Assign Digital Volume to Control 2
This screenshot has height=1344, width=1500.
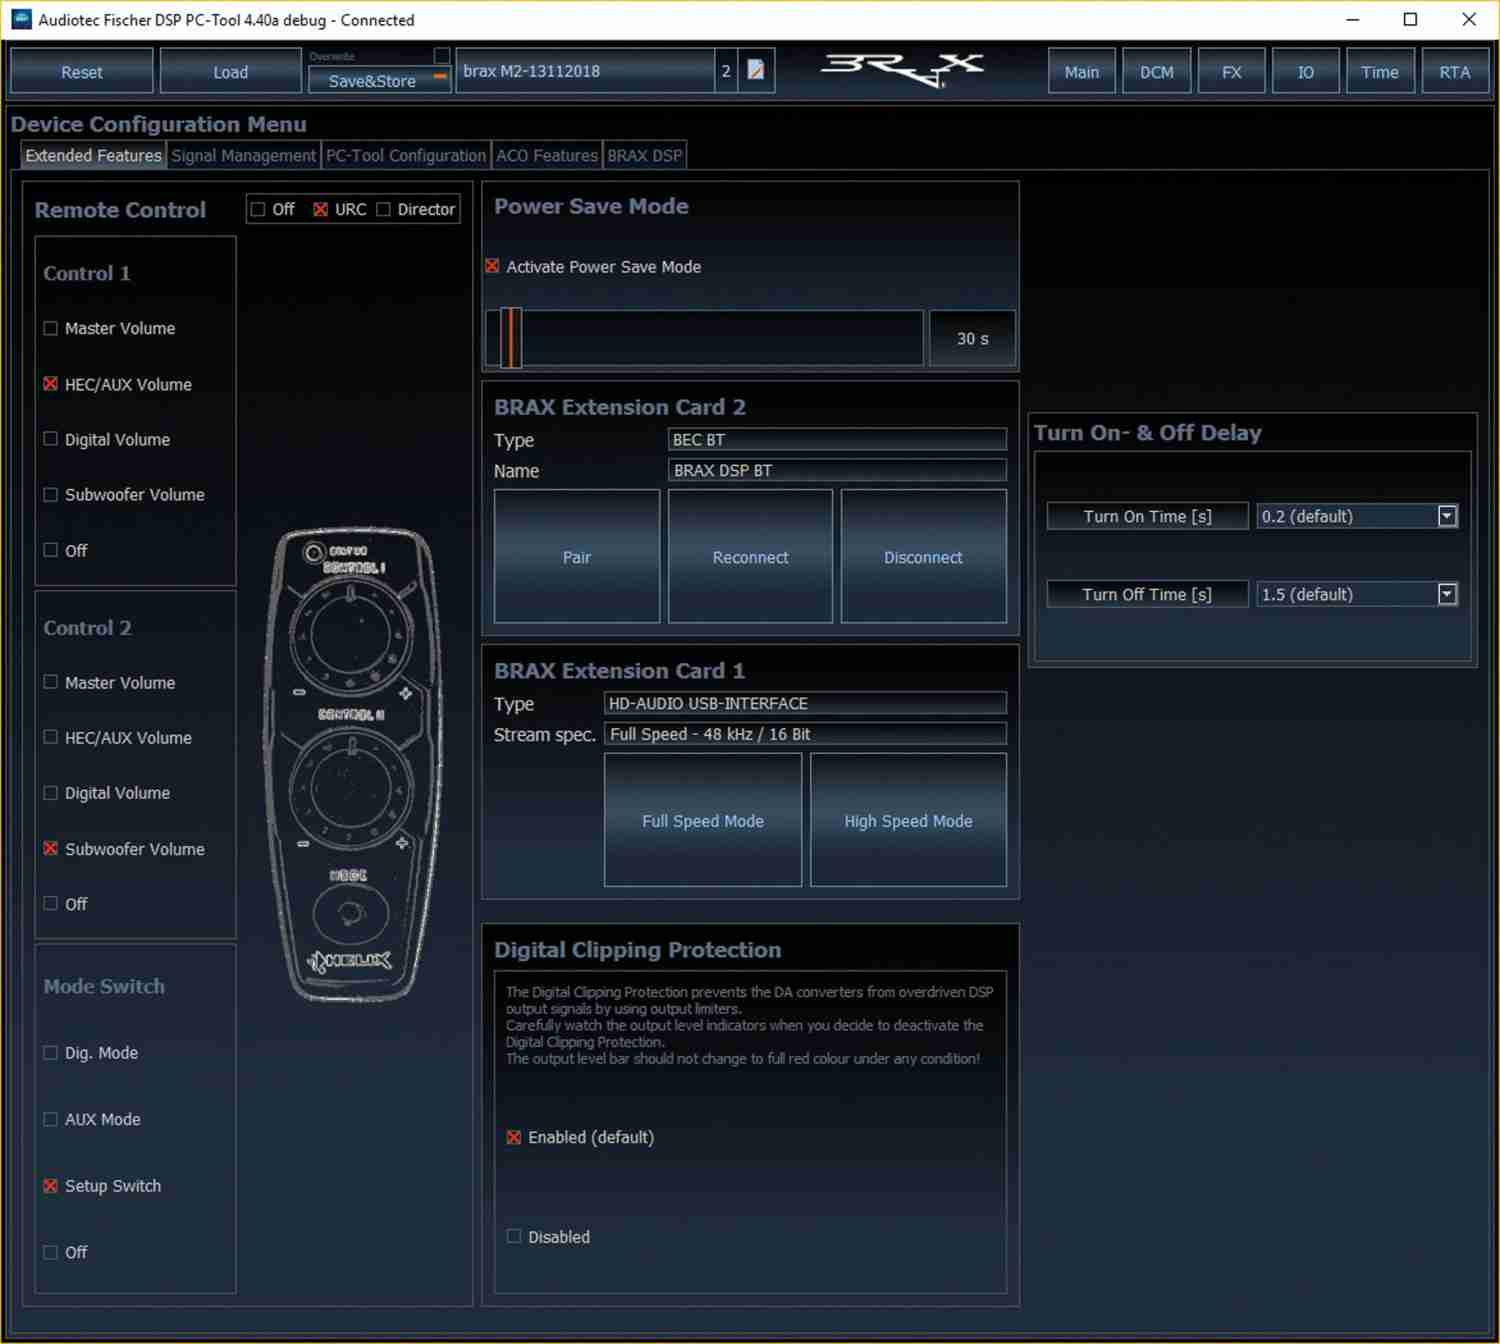coord(51,793)
